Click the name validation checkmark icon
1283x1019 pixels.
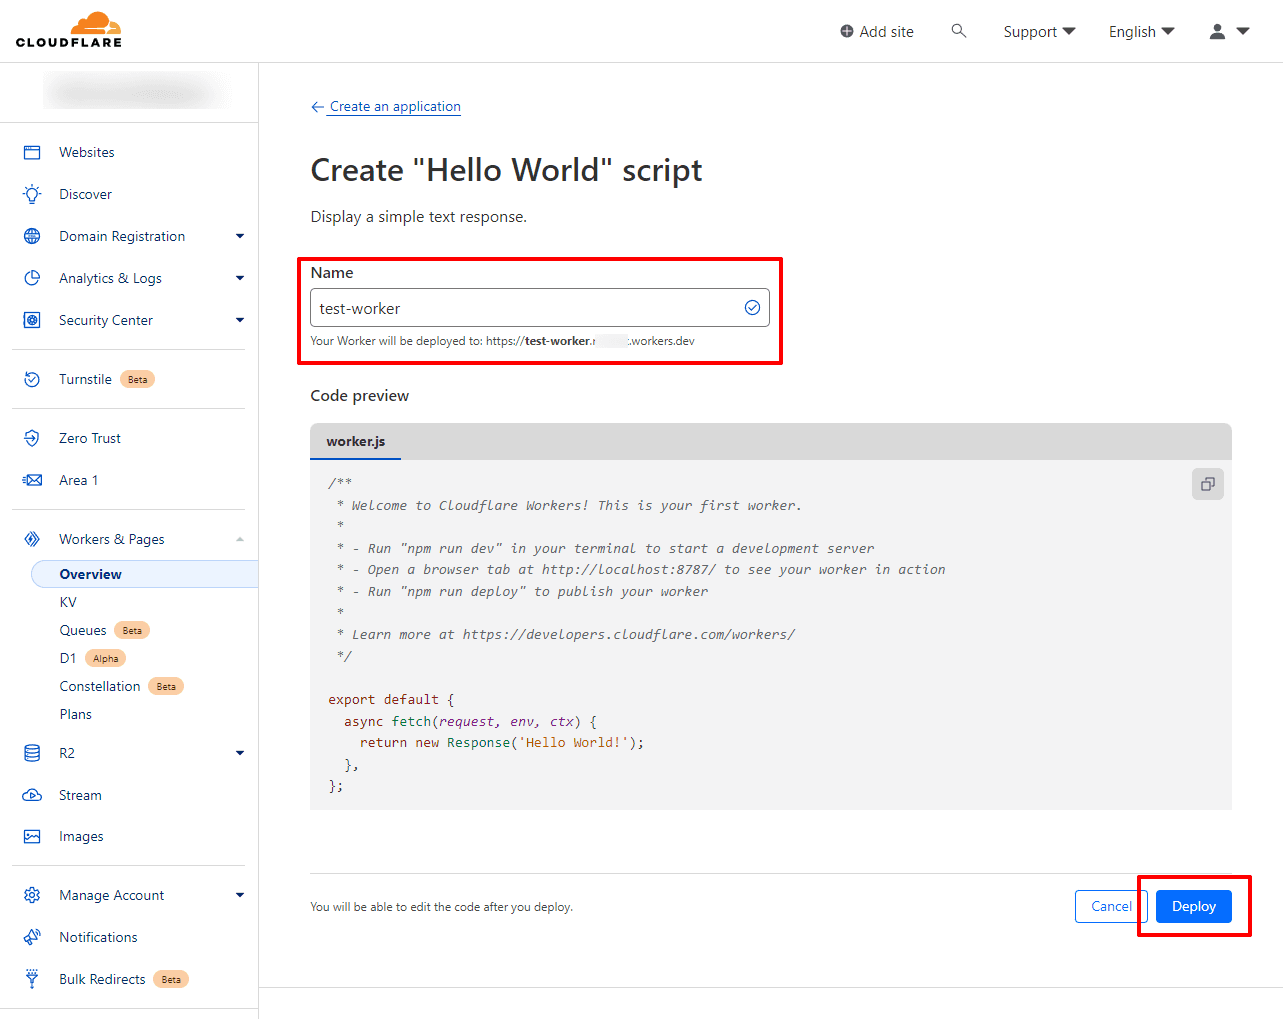[752, 308]
